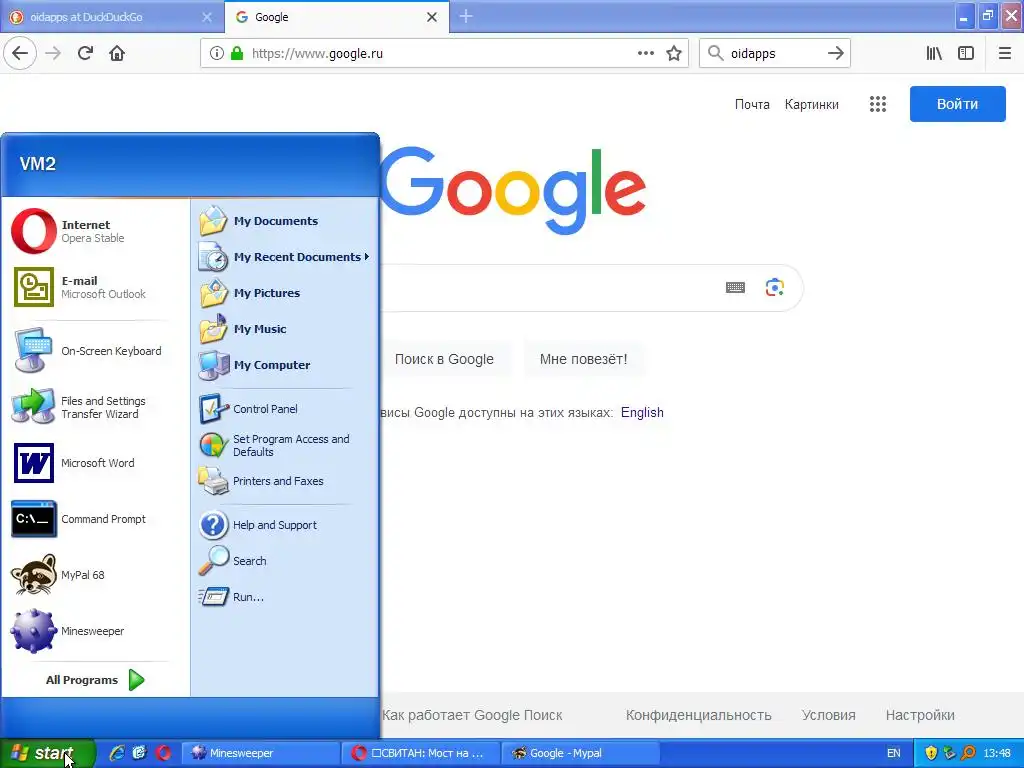Start Files and Settings Transfer Wizard
The width and height of the screenshot is (1024, 768).
point(95,407)
